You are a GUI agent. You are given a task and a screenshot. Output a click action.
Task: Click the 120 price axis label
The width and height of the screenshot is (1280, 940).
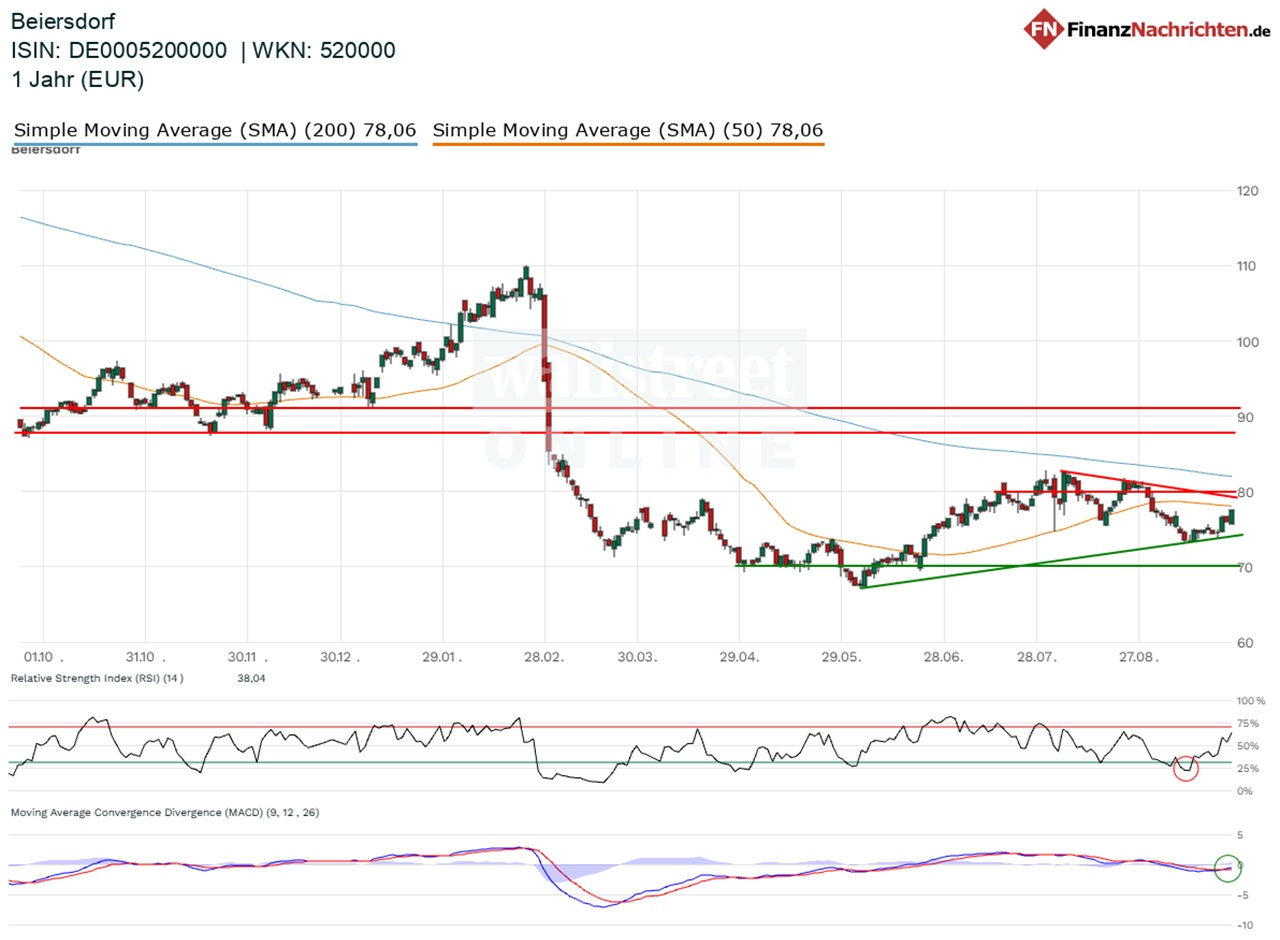click(1248, 190)
